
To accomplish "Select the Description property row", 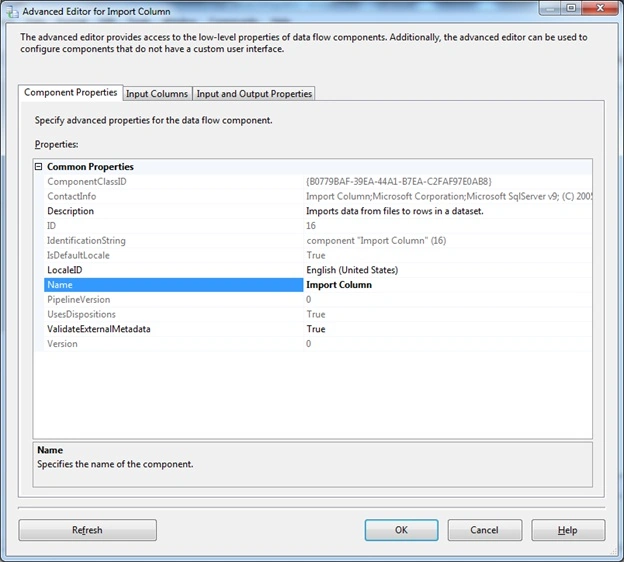I will 174,211.
